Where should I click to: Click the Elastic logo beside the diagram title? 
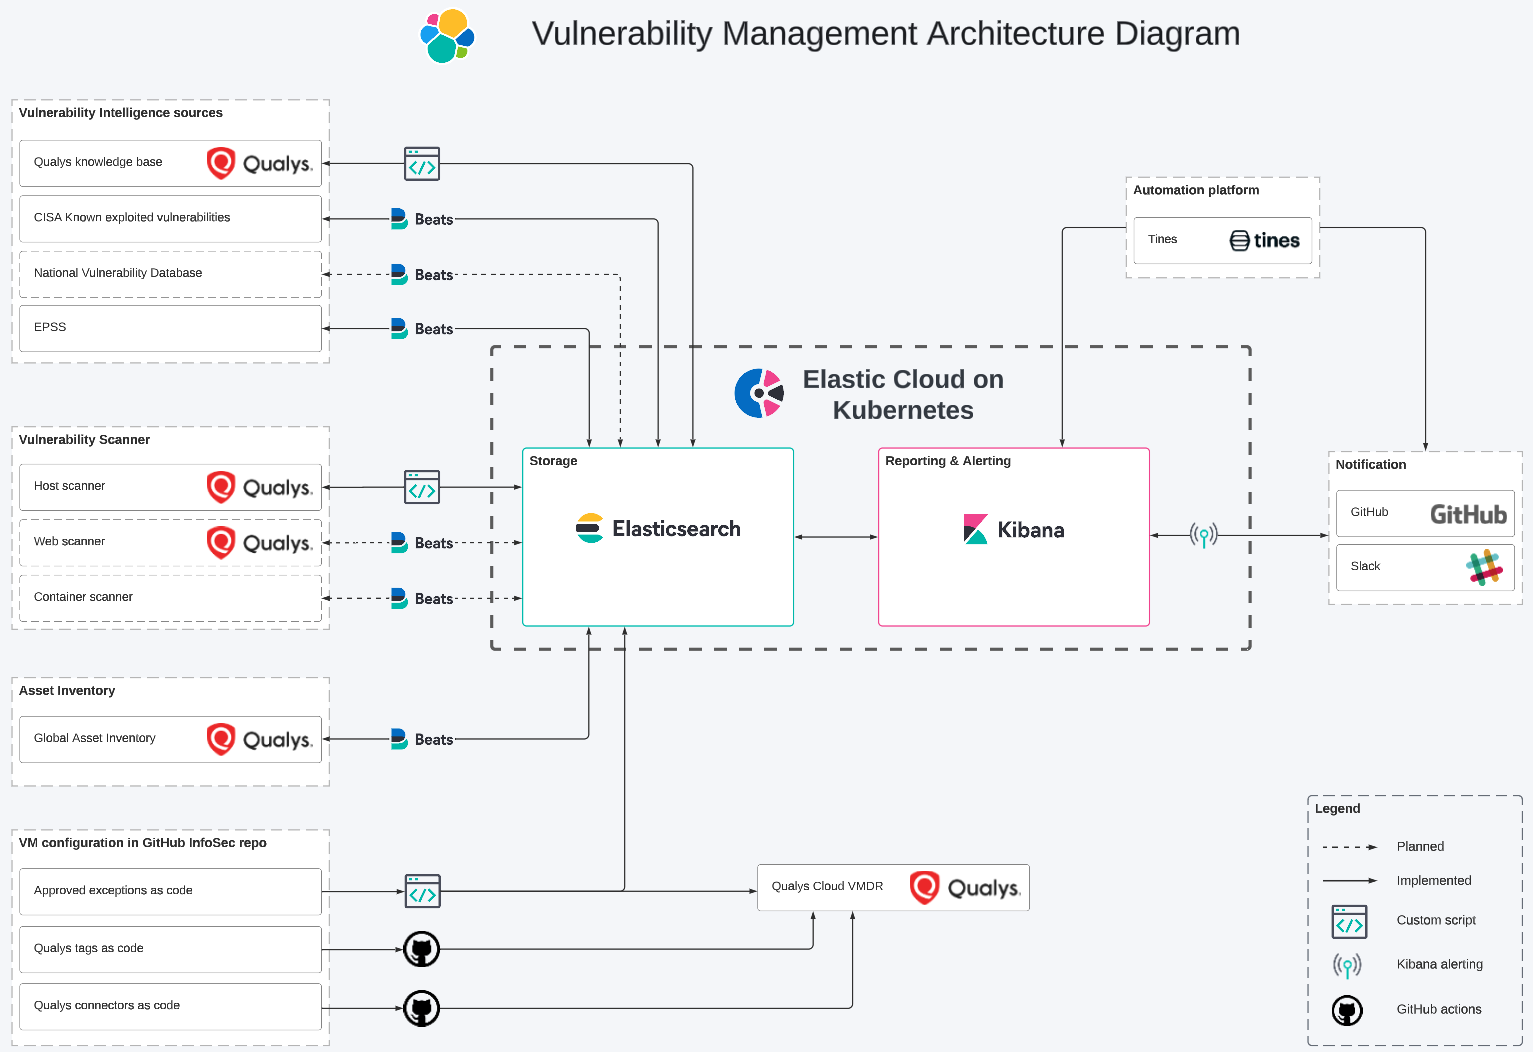tap(447, 36)
